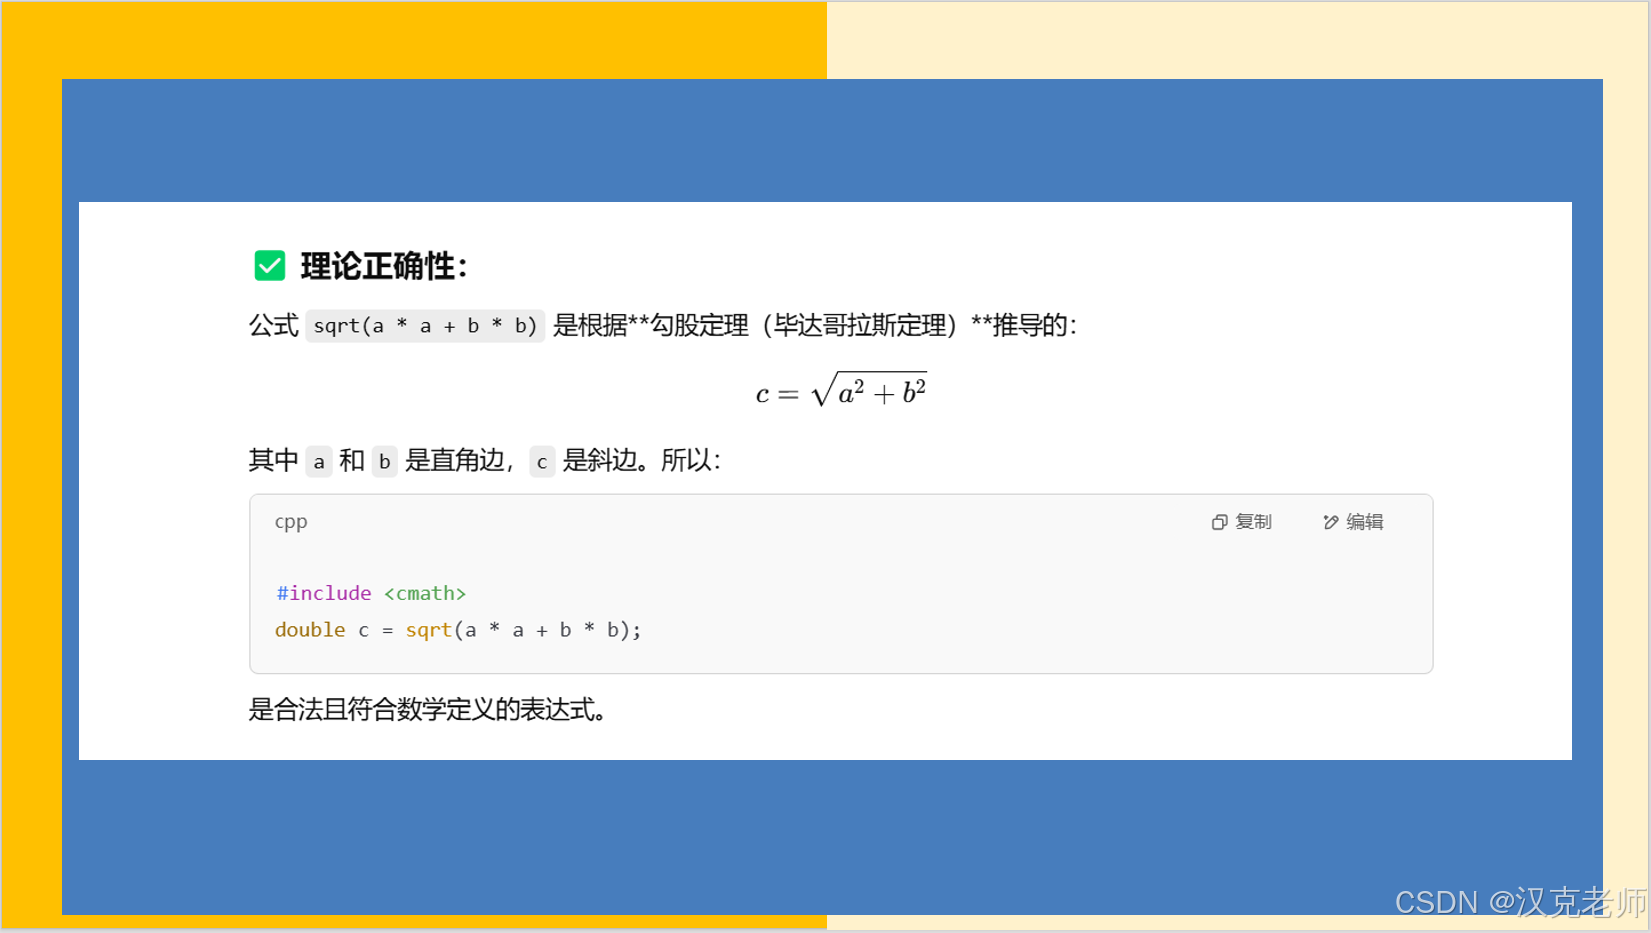Select the heading text 理论正确性

384,266
